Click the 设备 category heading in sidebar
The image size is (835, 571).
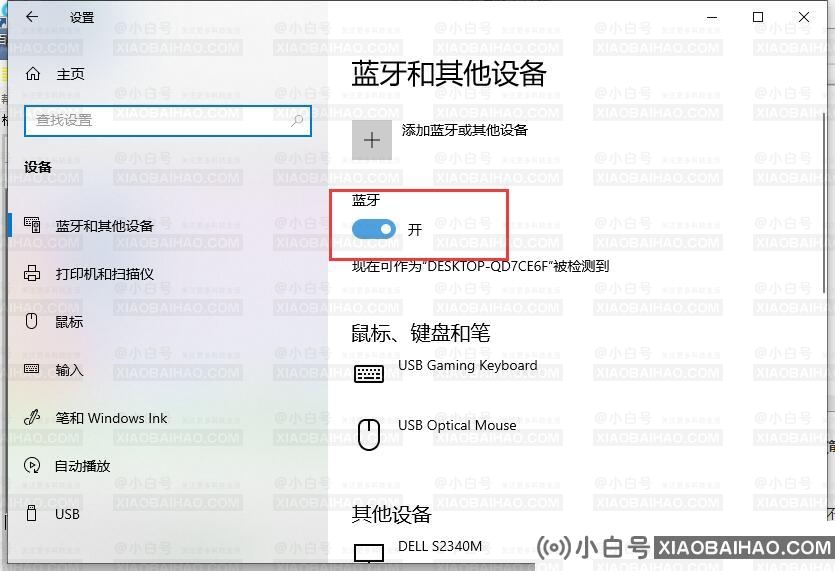[38, 167]
